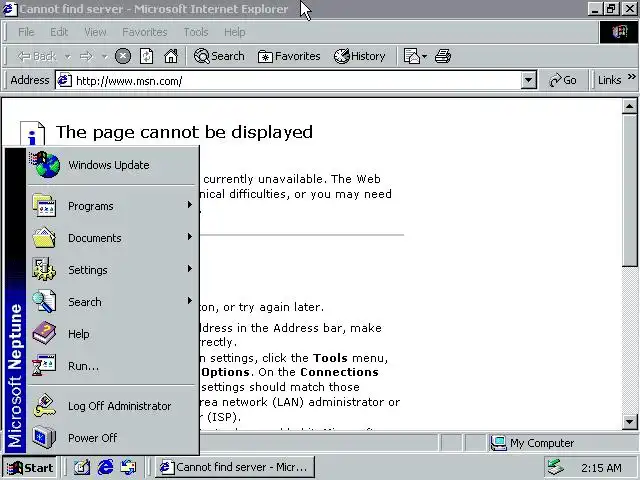The height and width of the screenshot is (480, 640).
Task: Expand the Start menu Search submenu arrow
Action: pos(189,300)
